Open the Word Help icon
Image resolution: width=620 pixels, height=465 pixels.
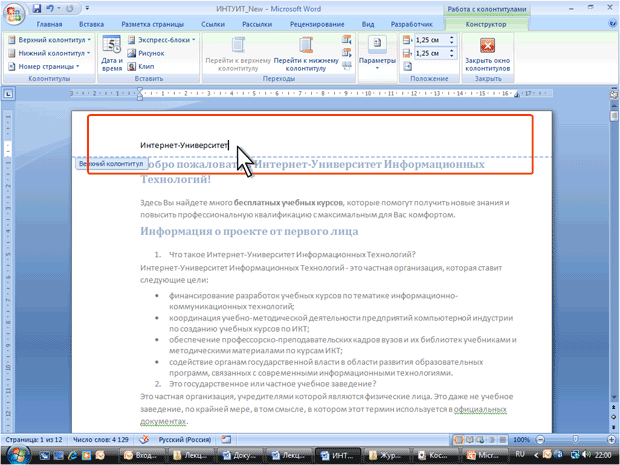(x=612, y=24)
